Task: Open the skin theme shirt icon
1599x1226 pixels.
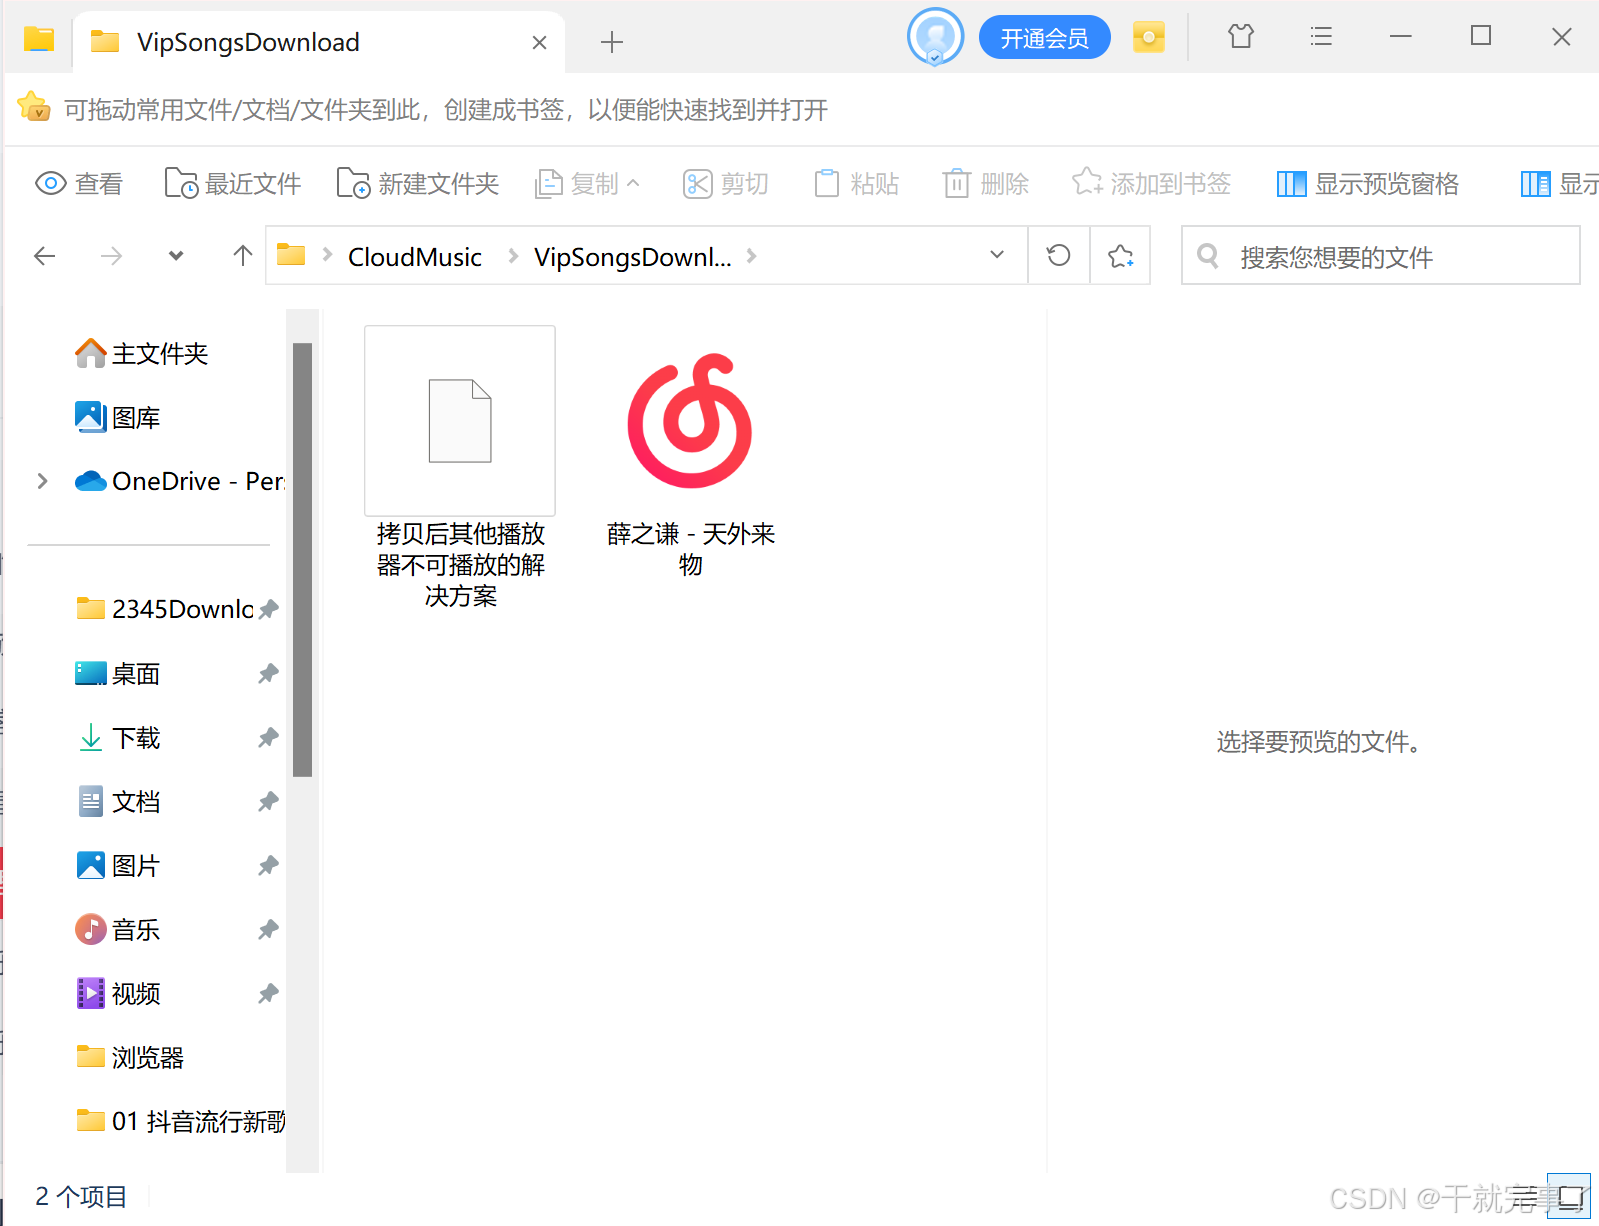Action: click(x=1241, y=37)
